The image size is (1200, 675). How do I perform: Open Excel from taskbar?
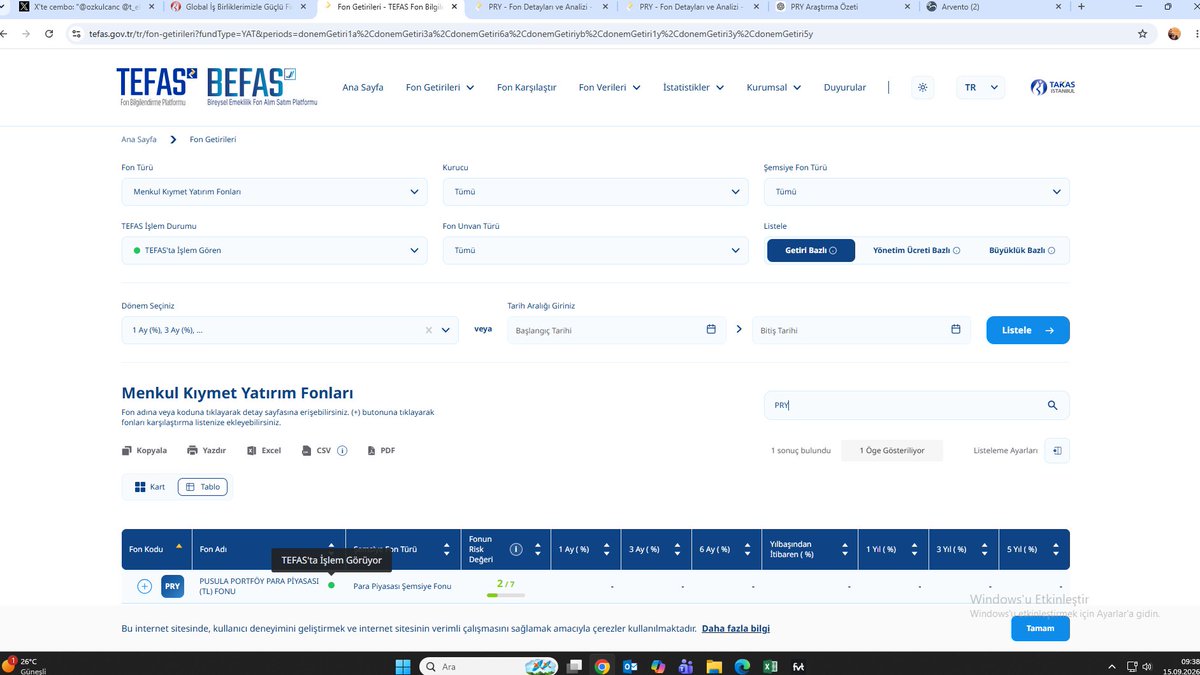(x=770, y=666)
